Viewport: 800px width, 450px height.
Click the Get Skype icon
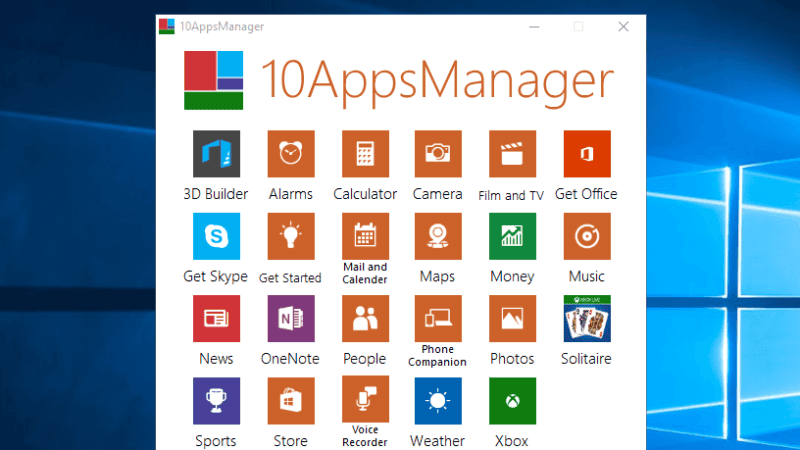coord(216,236)
